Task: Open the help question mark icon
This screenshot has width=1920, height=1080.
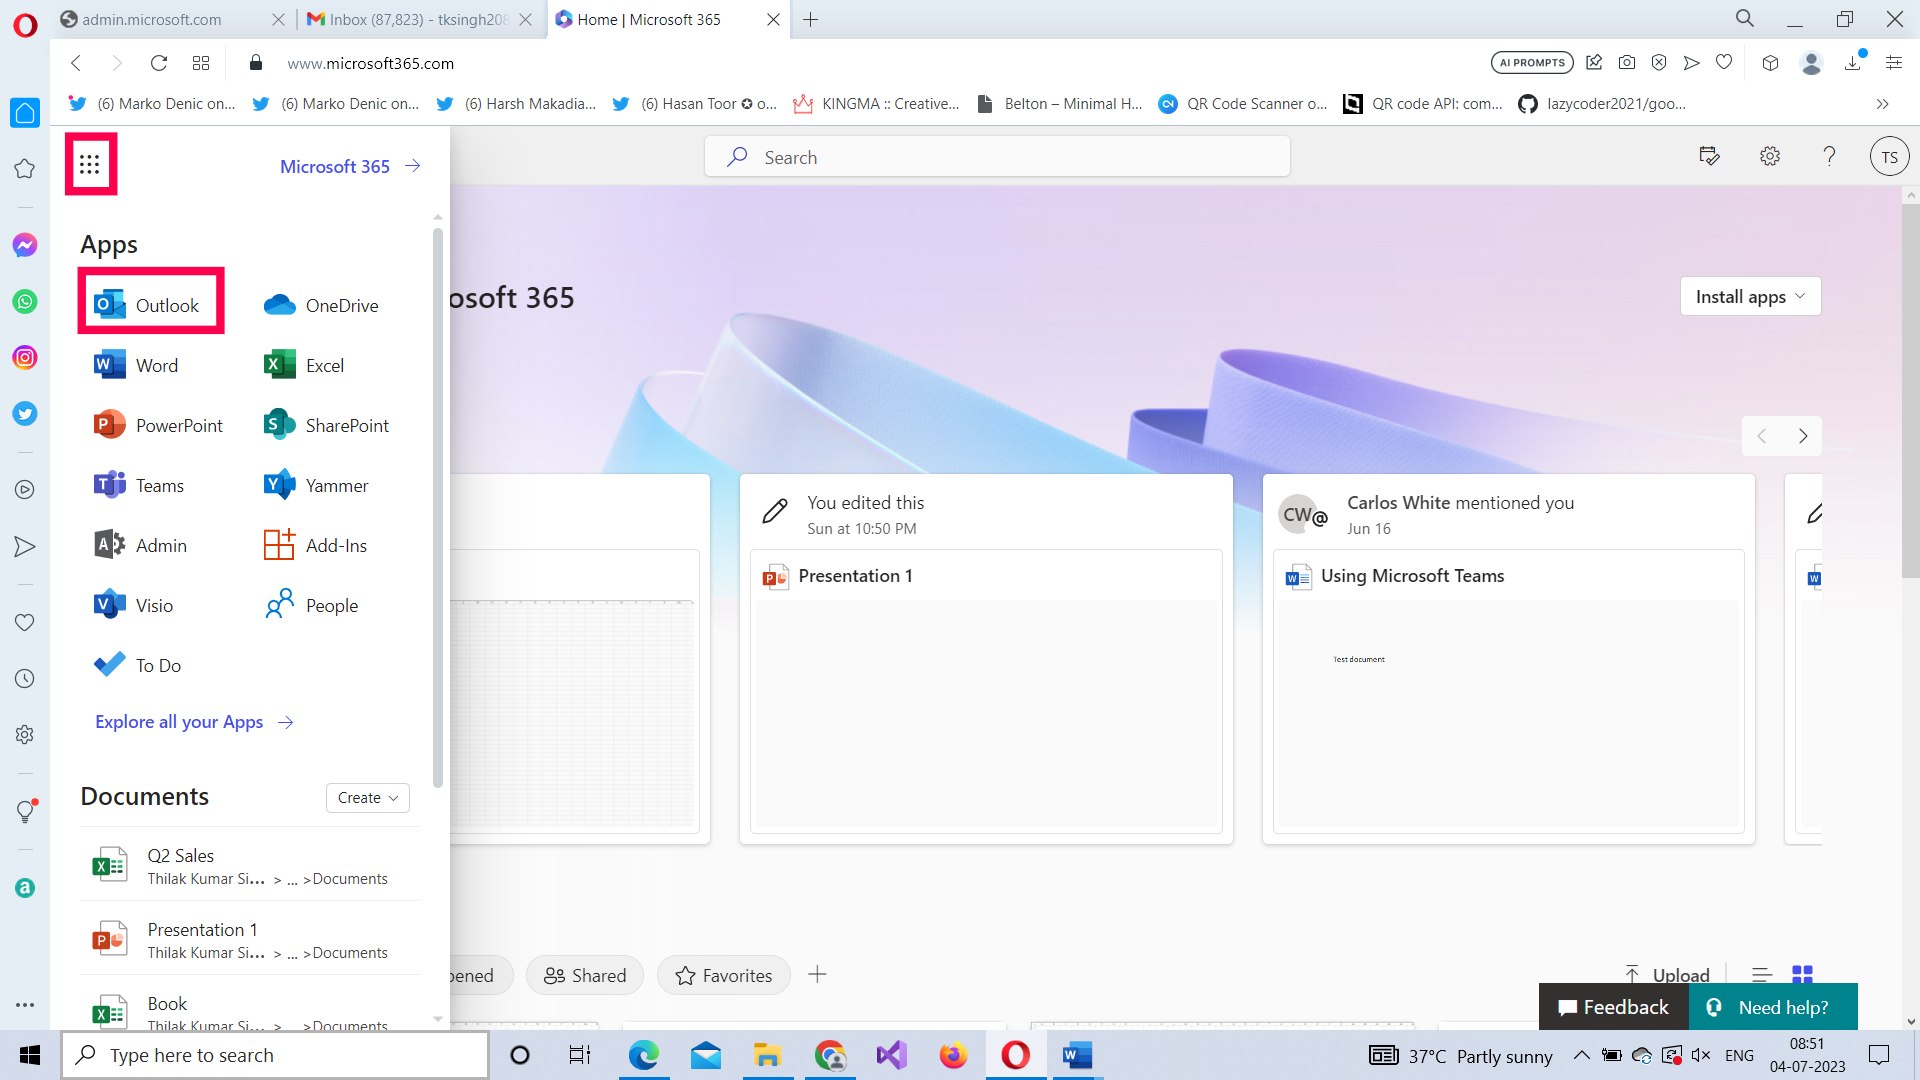Action: 1829,156
